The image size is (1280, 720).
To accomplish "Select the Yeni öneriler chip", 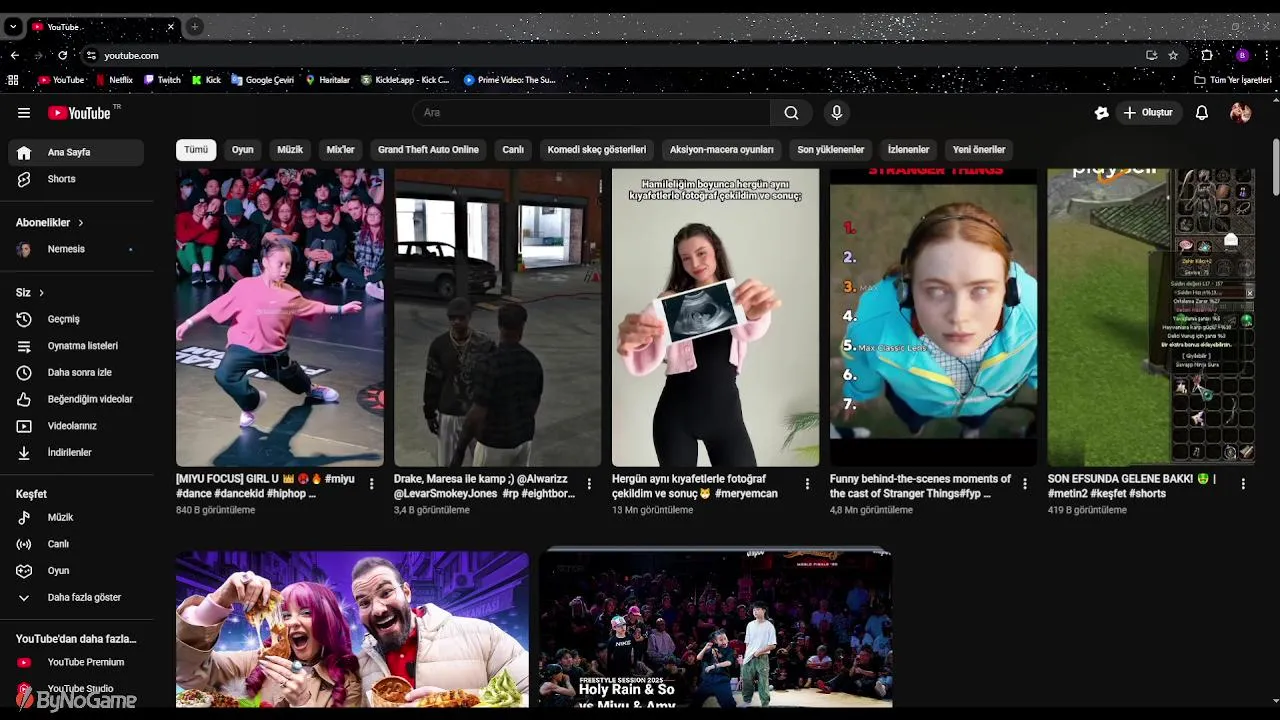I will click(x=979, y=150).
